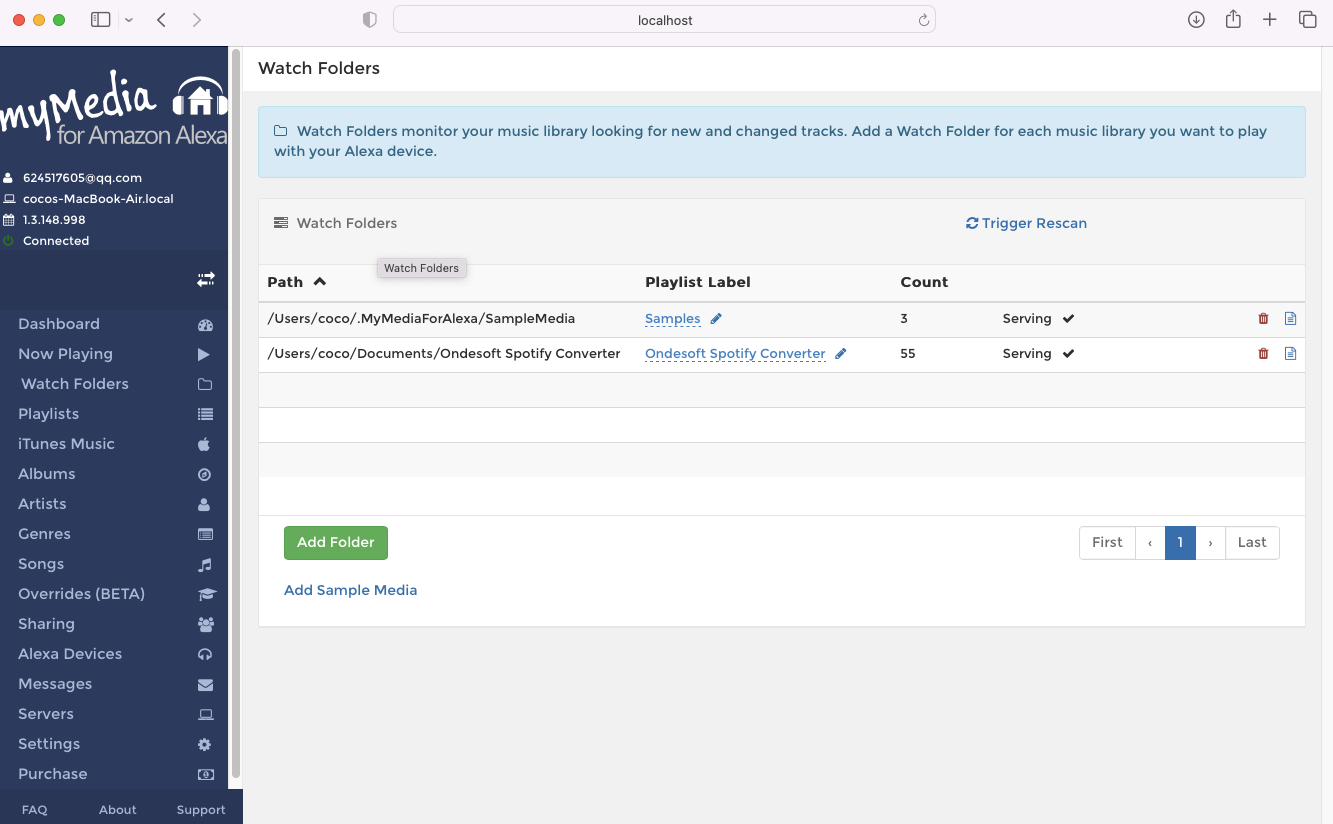Click Add Sample Media link
Screen dimensions: 1333x824
click(351, 590)
